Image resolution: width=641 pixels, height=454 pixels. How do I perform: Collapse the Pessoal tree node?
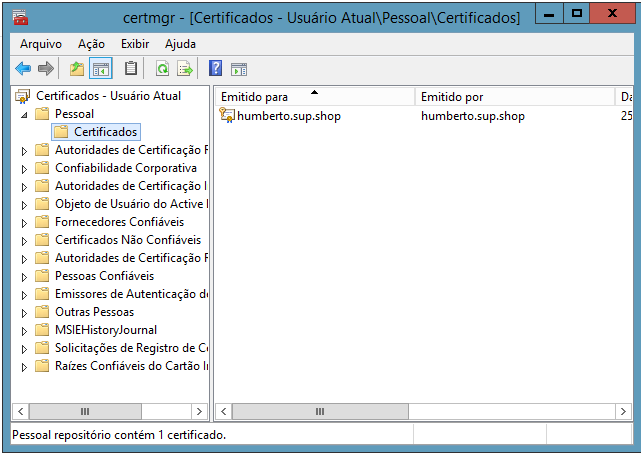tap(25, 115)
